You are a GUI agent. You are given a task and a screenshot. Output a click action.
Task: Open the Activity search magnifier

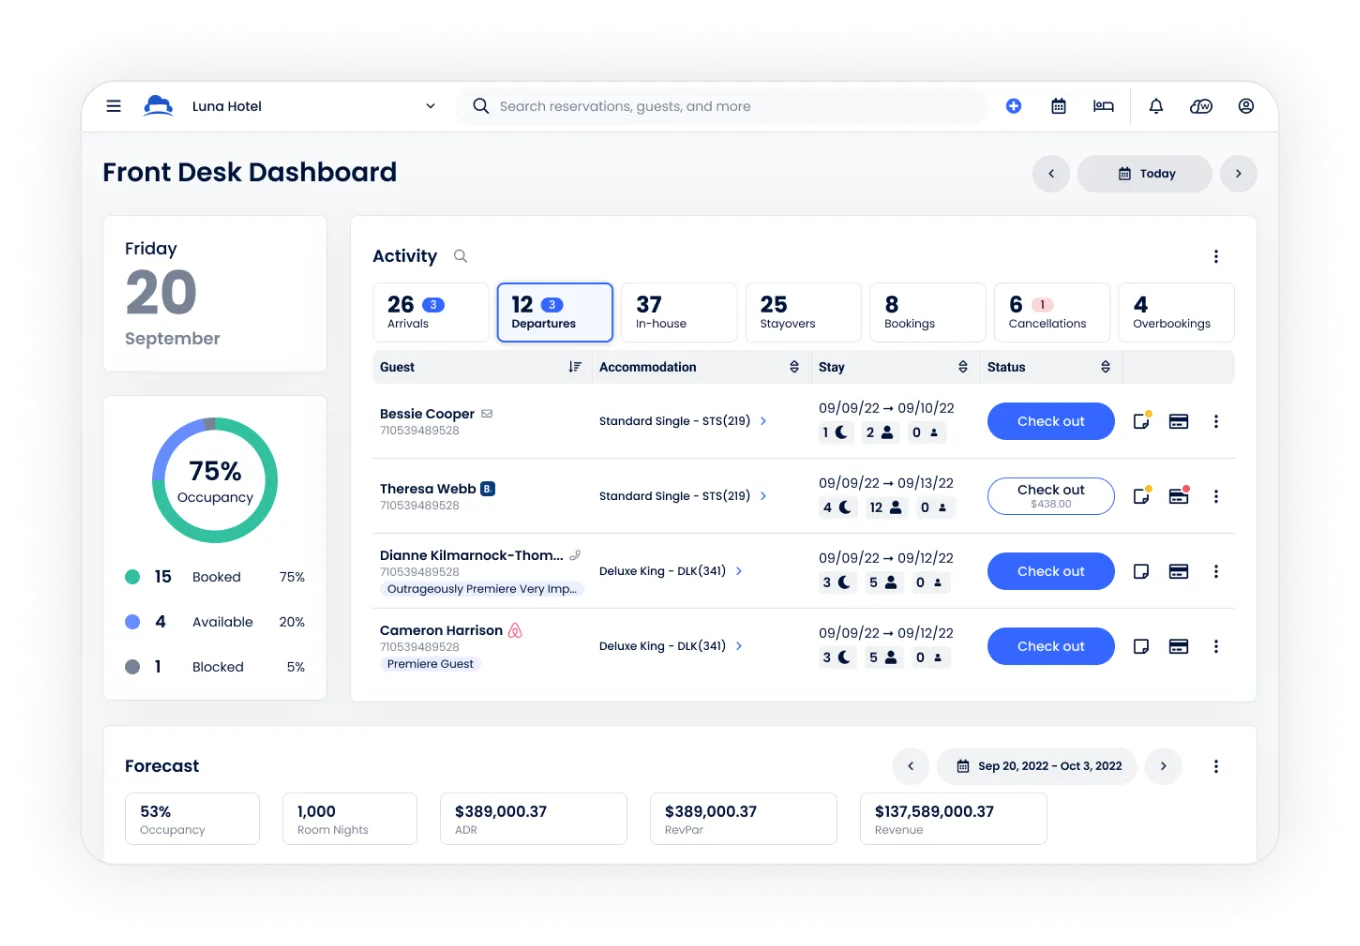pos(460,256)
